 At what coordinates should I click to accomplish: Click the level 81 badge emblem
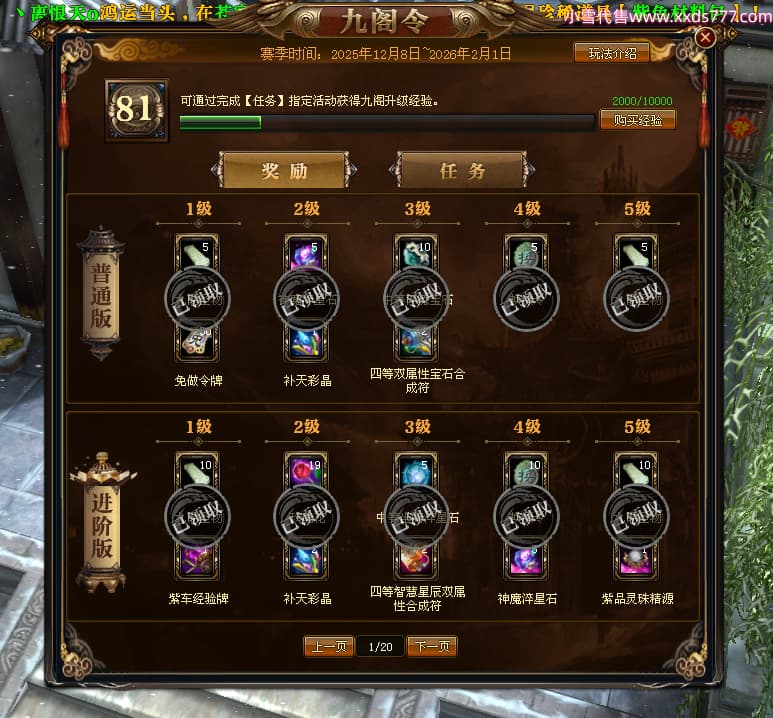click(137, 110)
